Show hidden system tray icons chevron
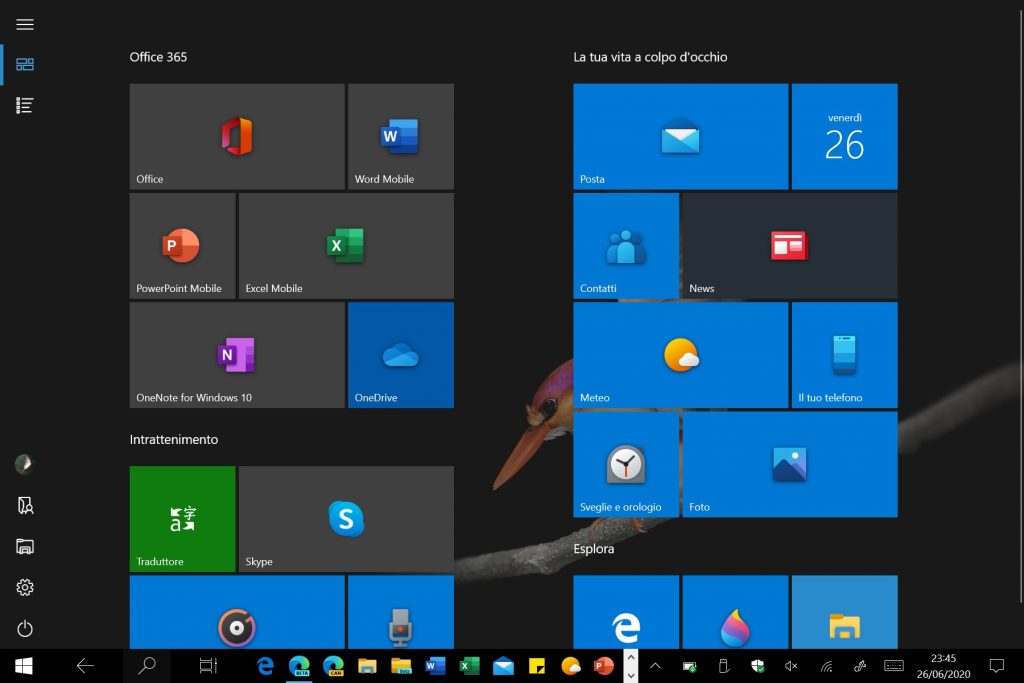Viewport: 1024px width, 683px height. pos(655,665)
